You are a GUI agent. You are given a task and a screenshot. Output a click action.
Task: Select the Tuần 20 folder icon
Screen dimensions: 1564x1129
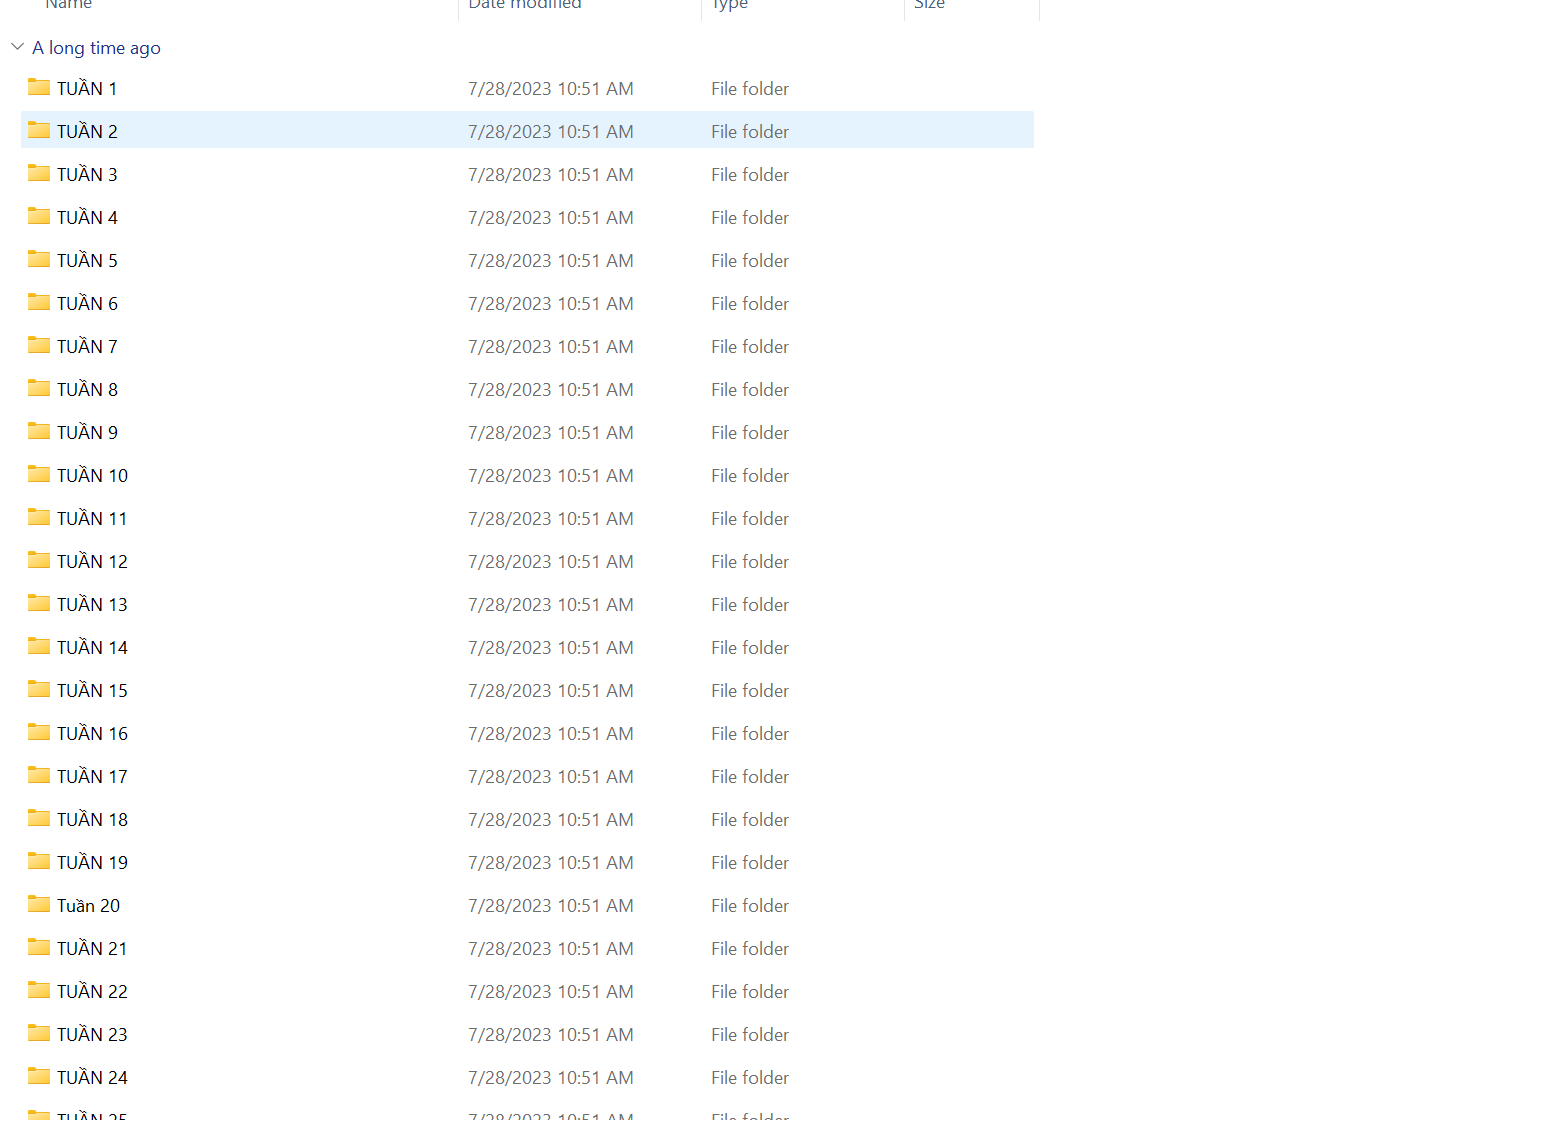tap(39, 905)
